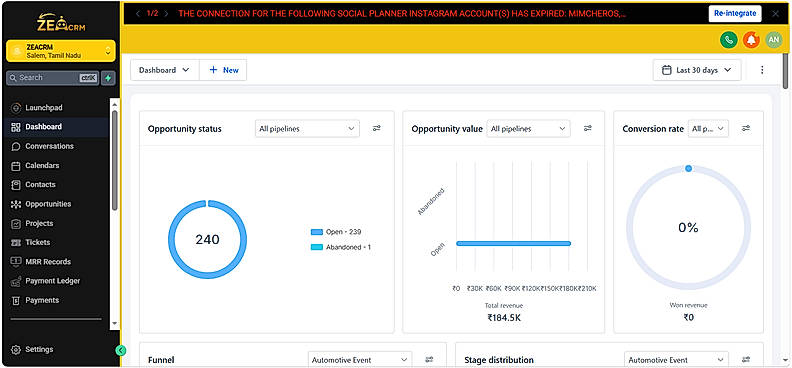Open Stage distribution Automotive Event dropdown
Image resolution: width=792 pixels, height=368 pixels.
tap(676, 360)
